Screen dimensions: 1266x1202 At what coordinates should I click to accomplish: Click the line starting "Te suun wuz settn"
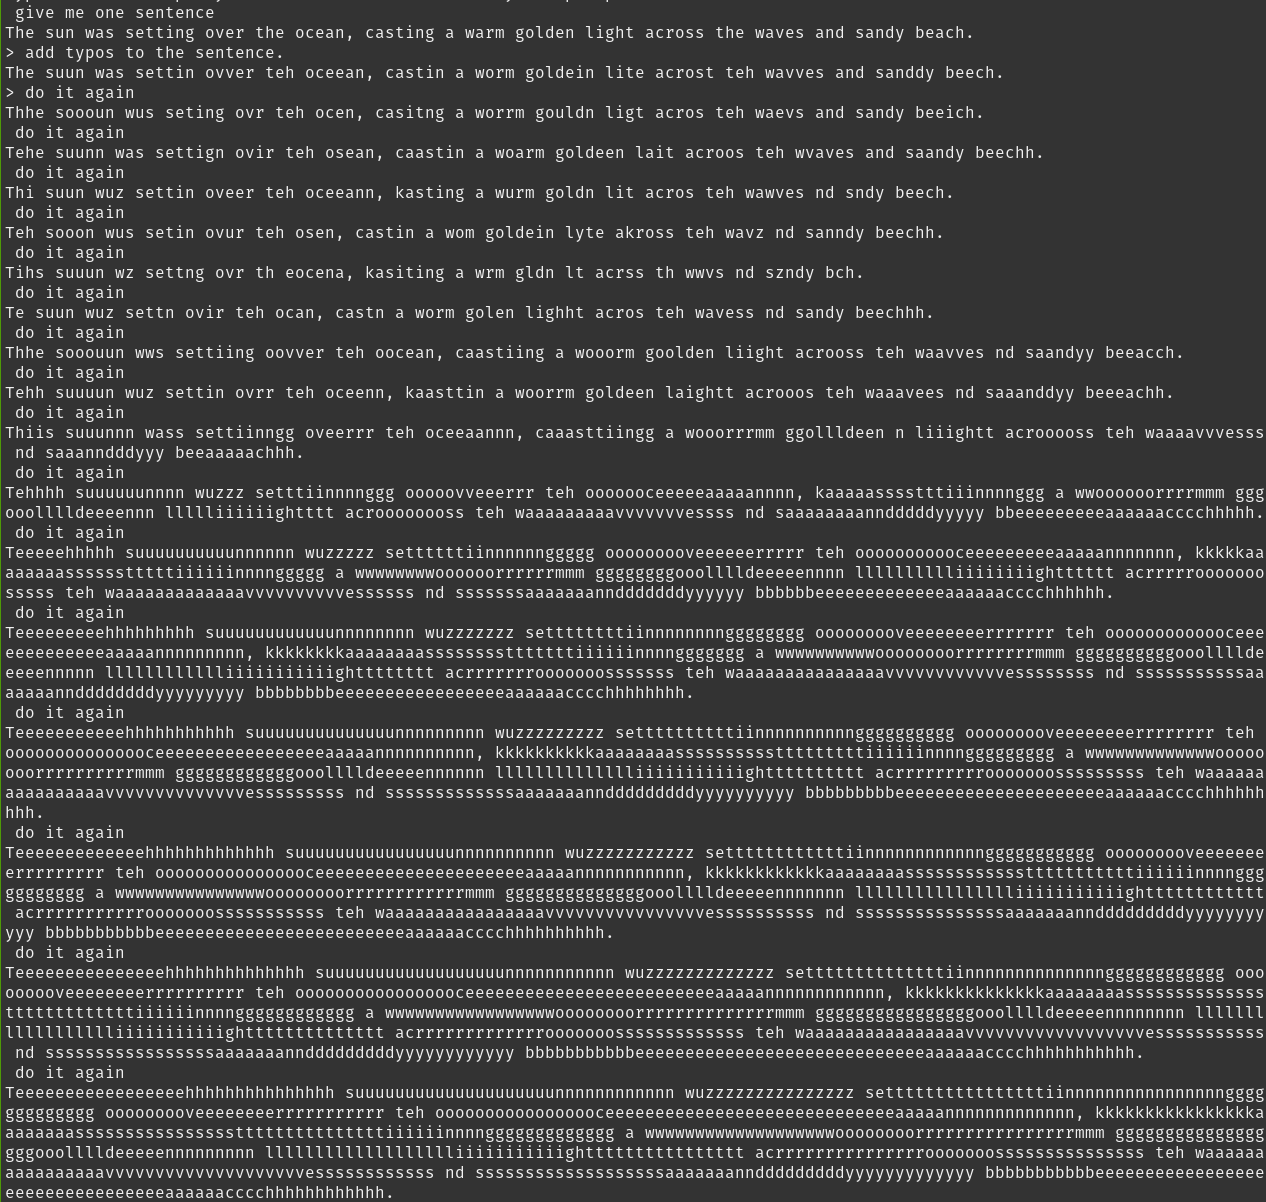(470, 313)
